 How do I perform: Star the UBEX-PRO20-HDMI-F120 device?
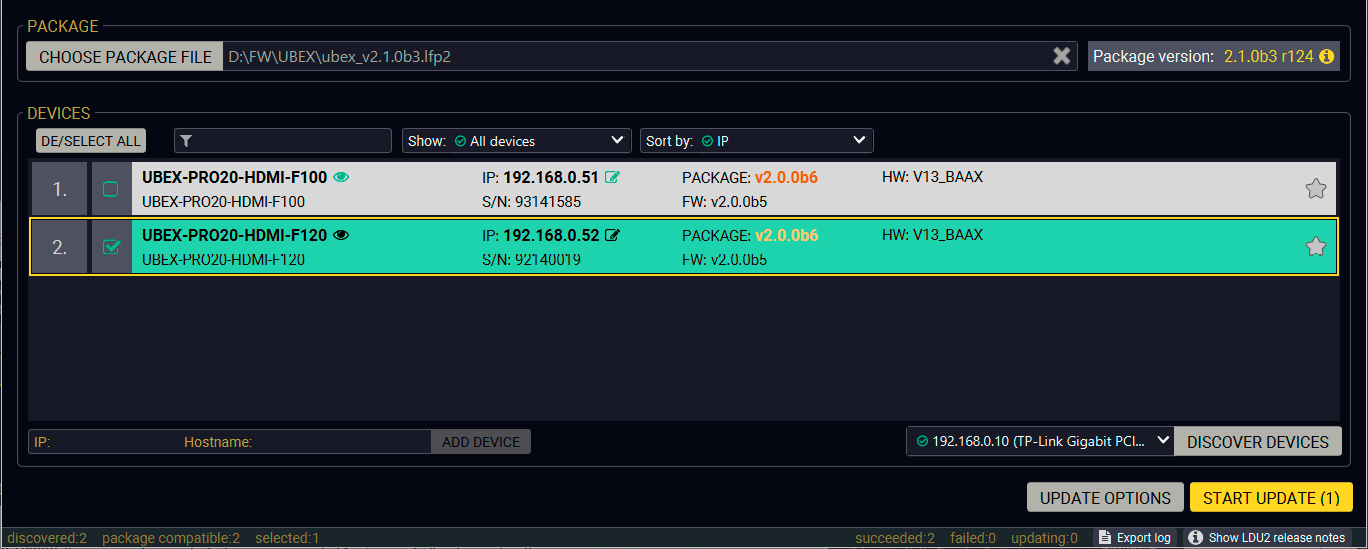click(1316, 247)
